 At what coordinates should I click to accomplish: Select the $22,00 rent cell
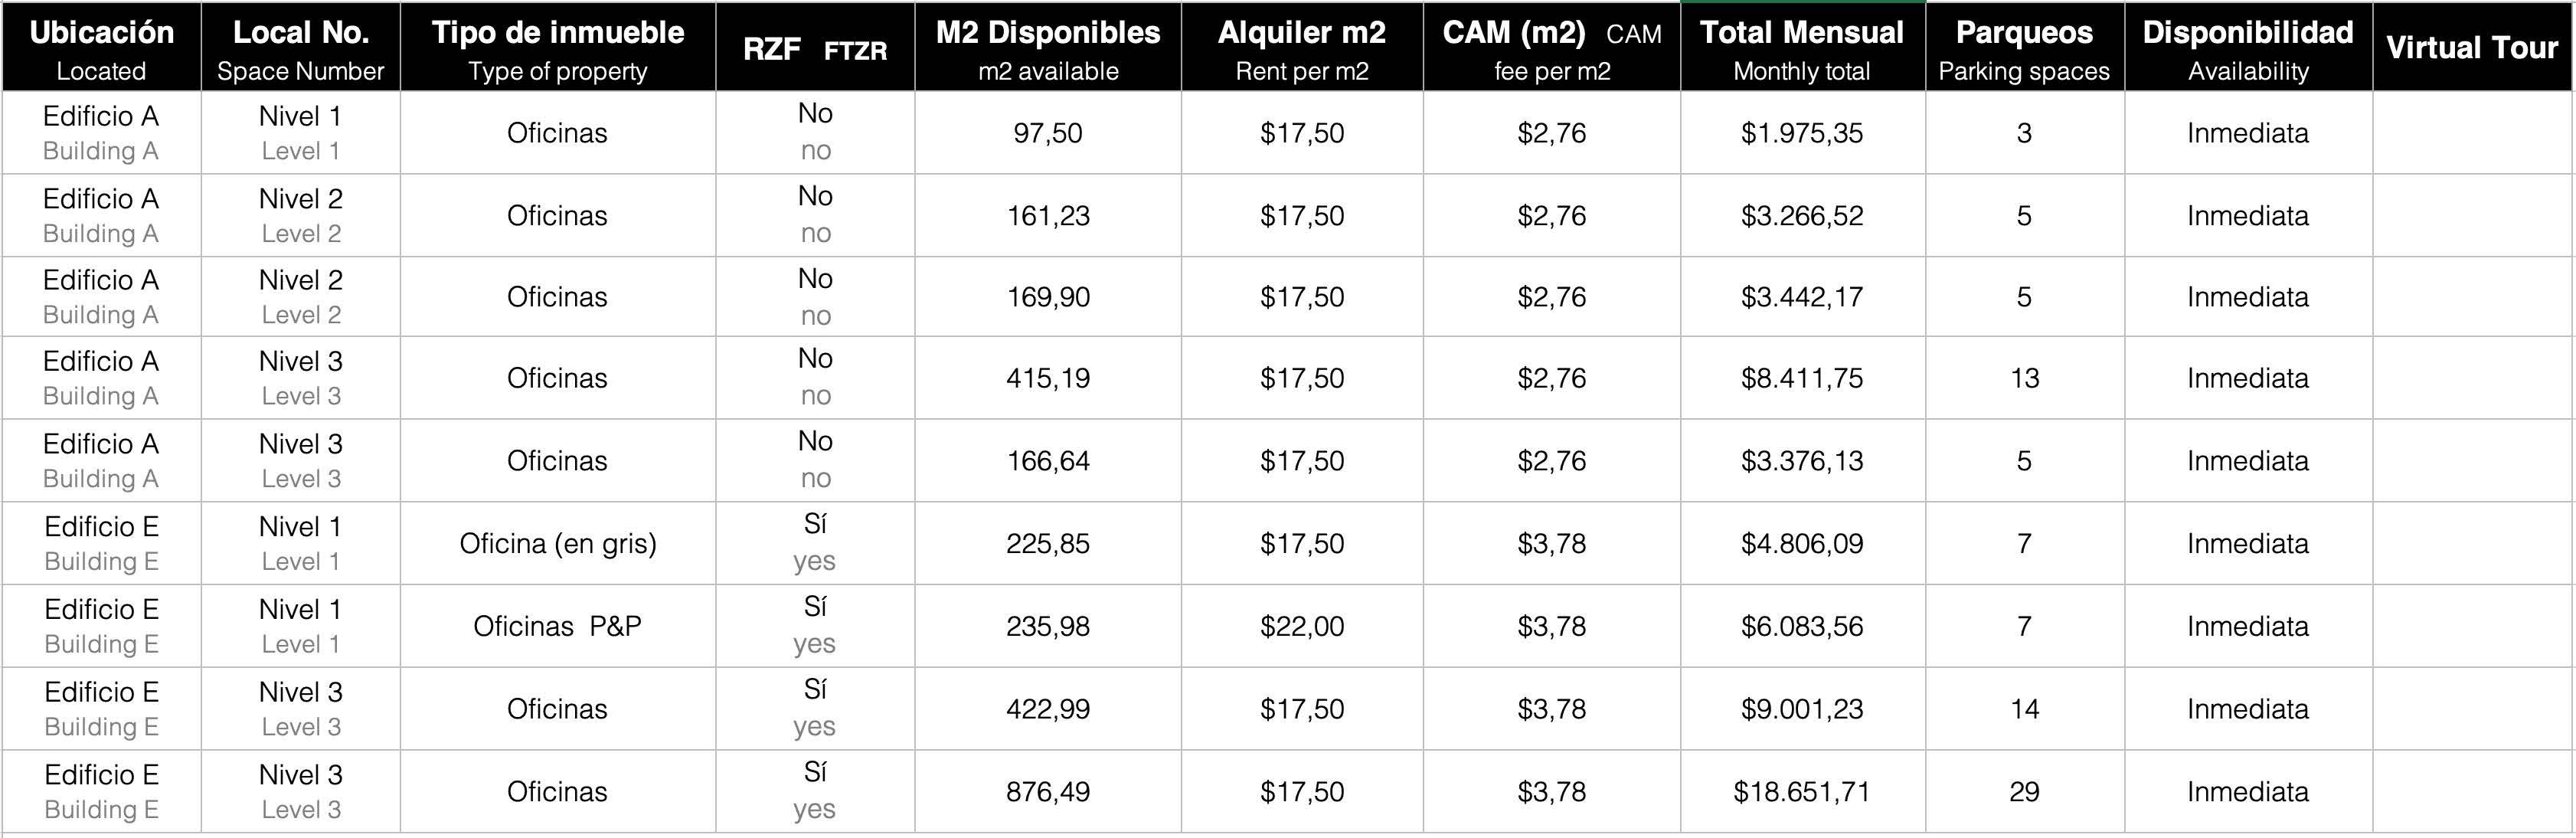point(1302,626)
